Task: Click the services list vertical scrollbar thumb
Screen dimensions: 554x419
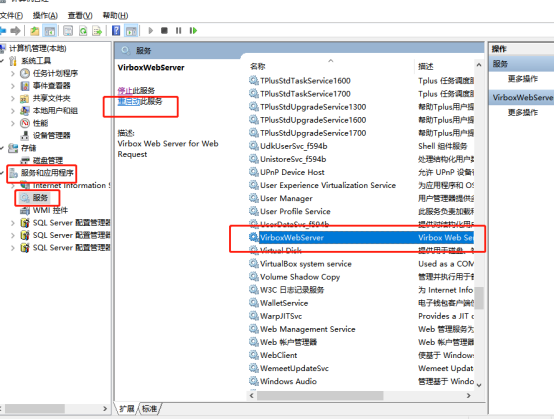Action: pos(479,298)
